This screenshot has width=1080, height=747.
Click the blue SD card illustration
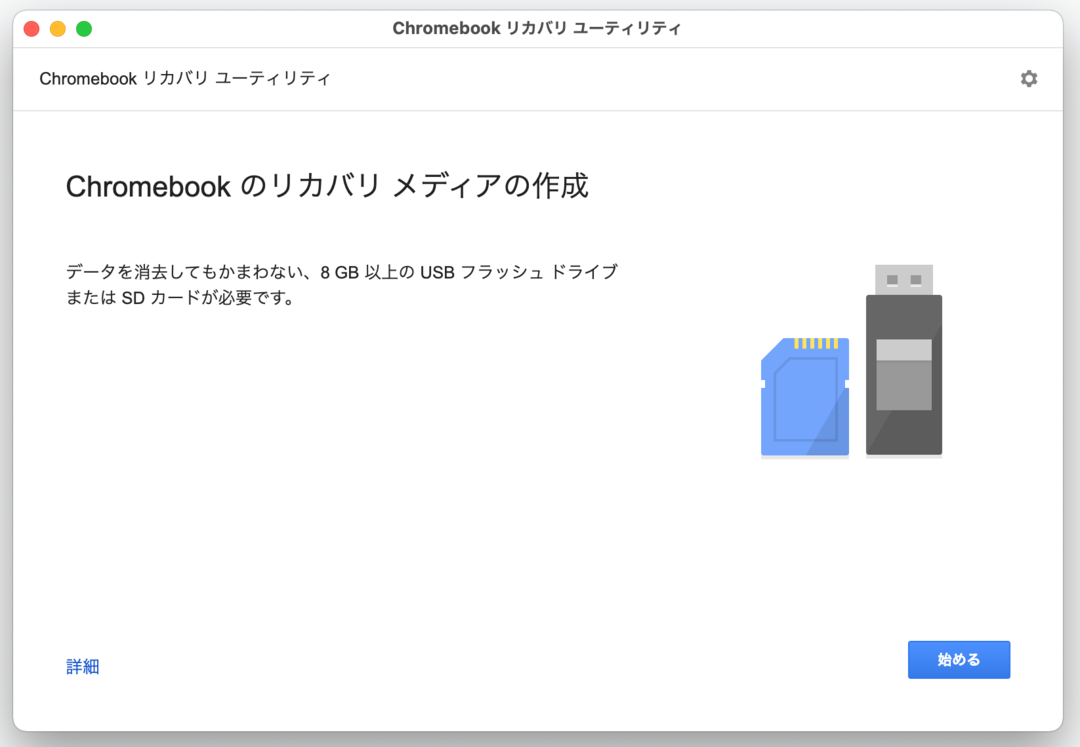[804, 397]
